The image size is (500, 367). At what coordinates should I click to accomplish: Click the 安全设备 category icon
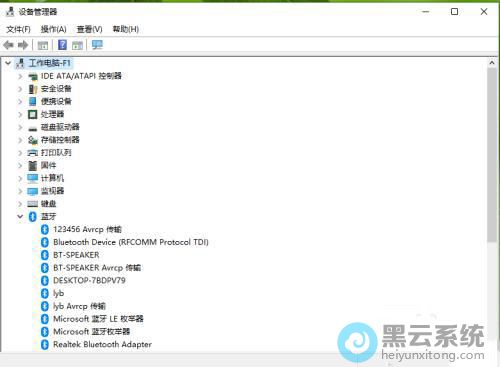[x=33, y=89]
